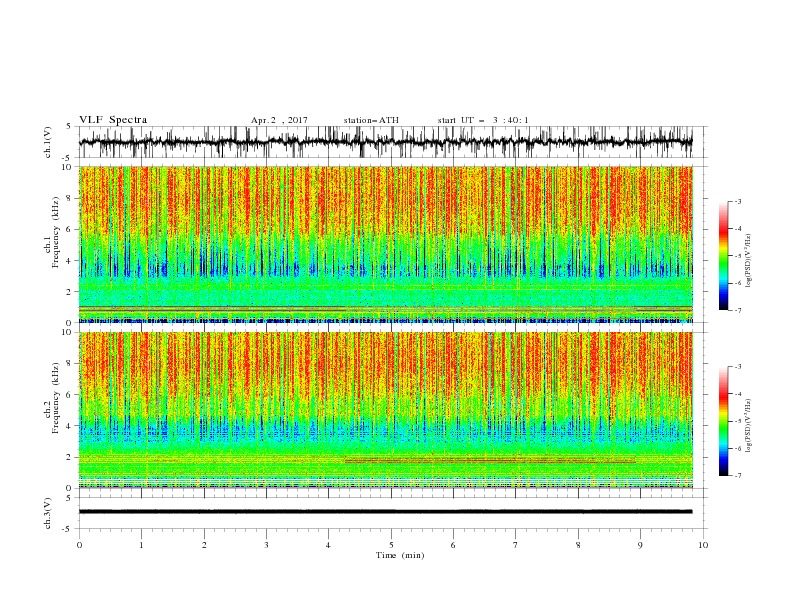Click the "3" tick on Time axis

(x=266, y=545)
